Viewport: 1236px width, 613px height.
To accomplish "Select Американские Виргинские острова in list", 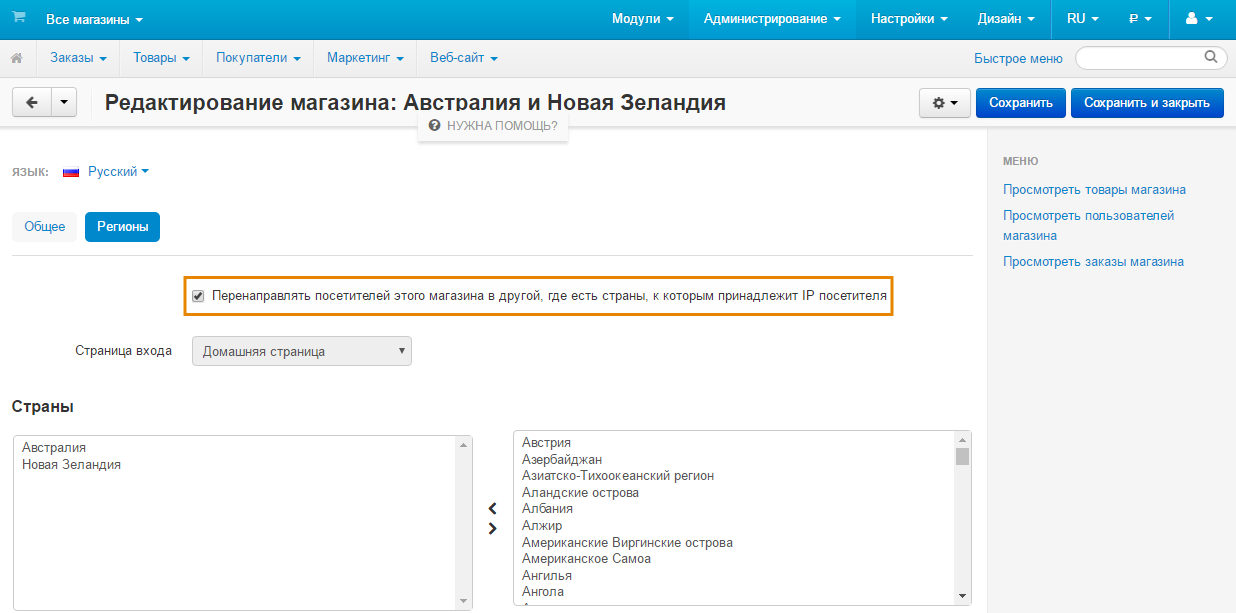I will tap(627, 542).
